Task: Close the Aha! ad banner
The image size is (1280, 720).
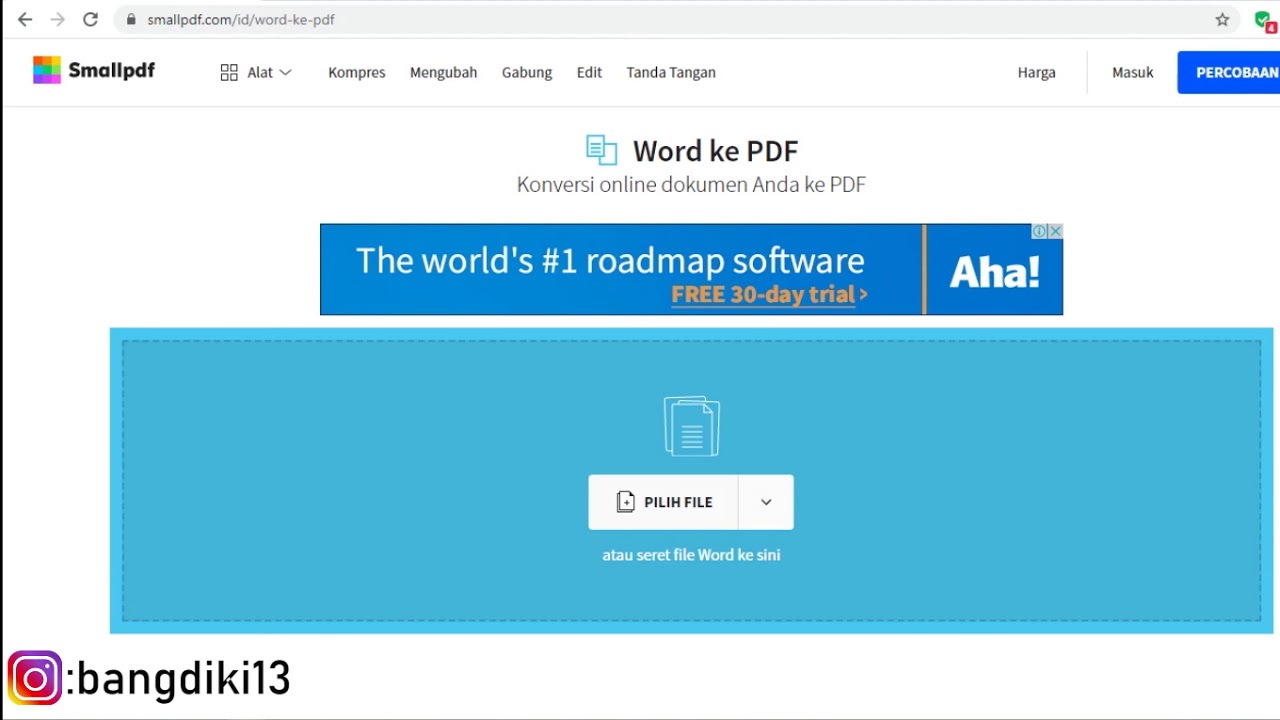Action: click(x=1055, y=231)
